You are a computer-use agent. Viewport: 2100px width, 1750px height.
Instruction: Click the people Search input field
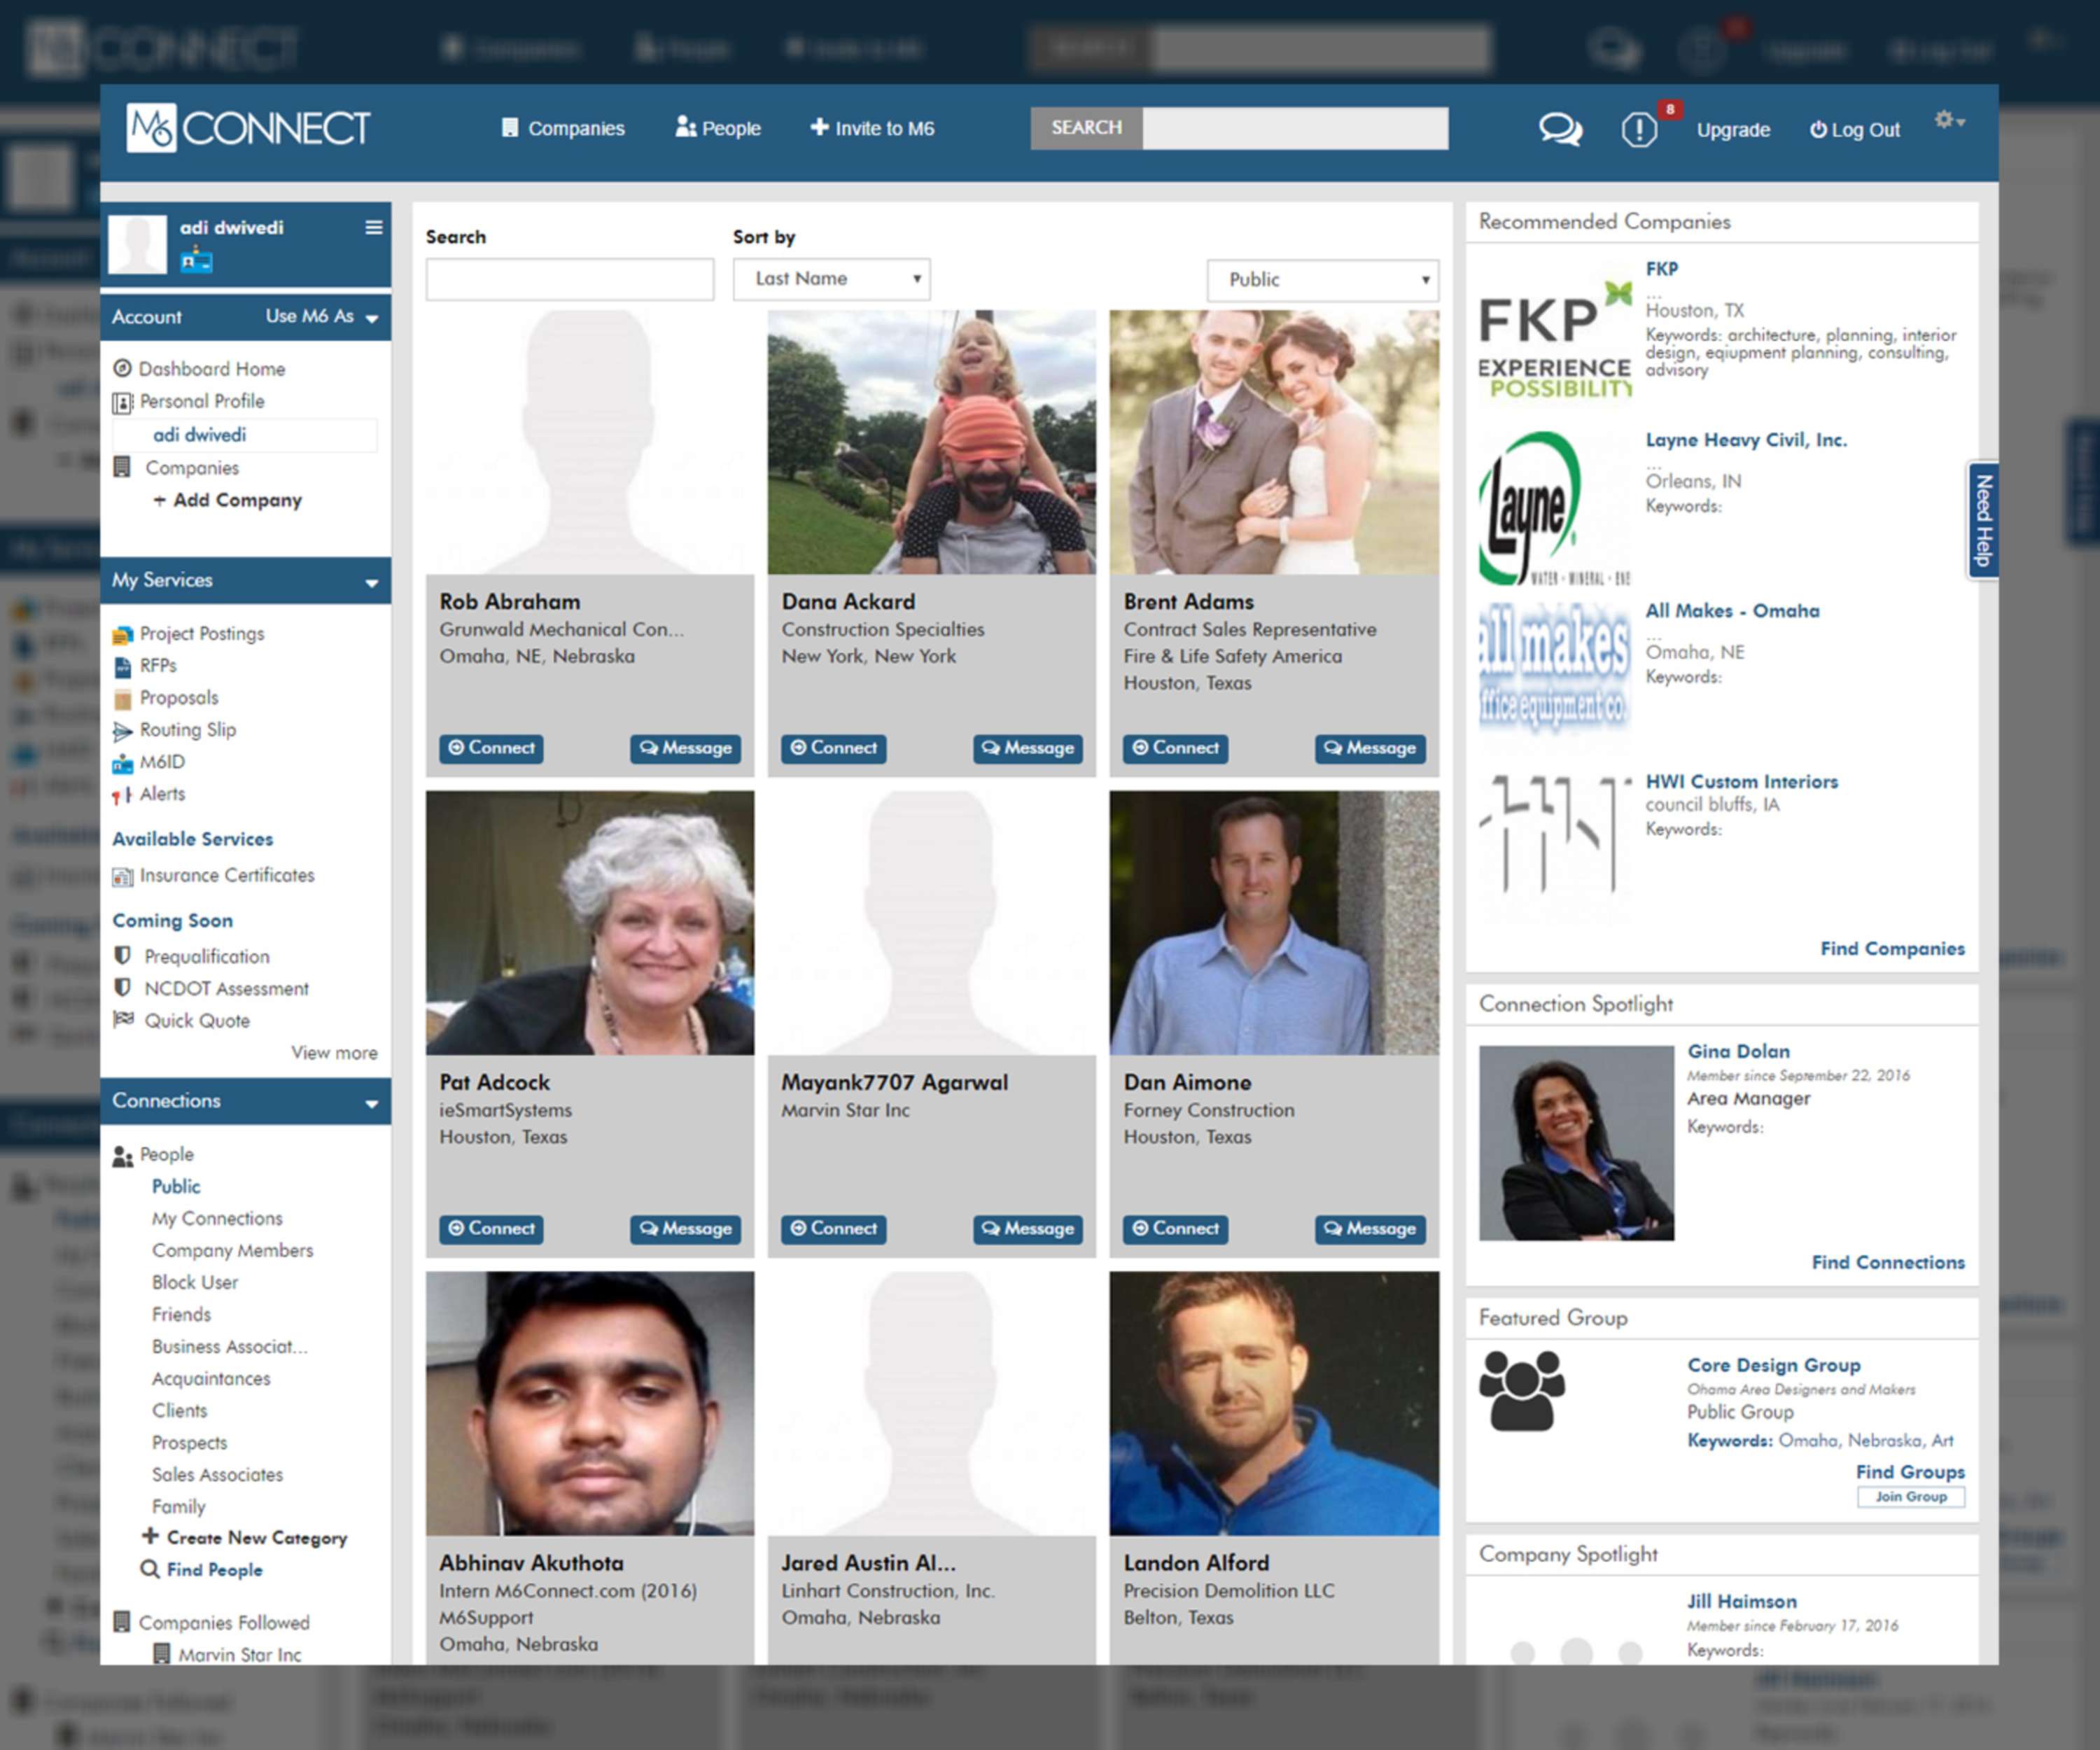[x=570, y=279]
